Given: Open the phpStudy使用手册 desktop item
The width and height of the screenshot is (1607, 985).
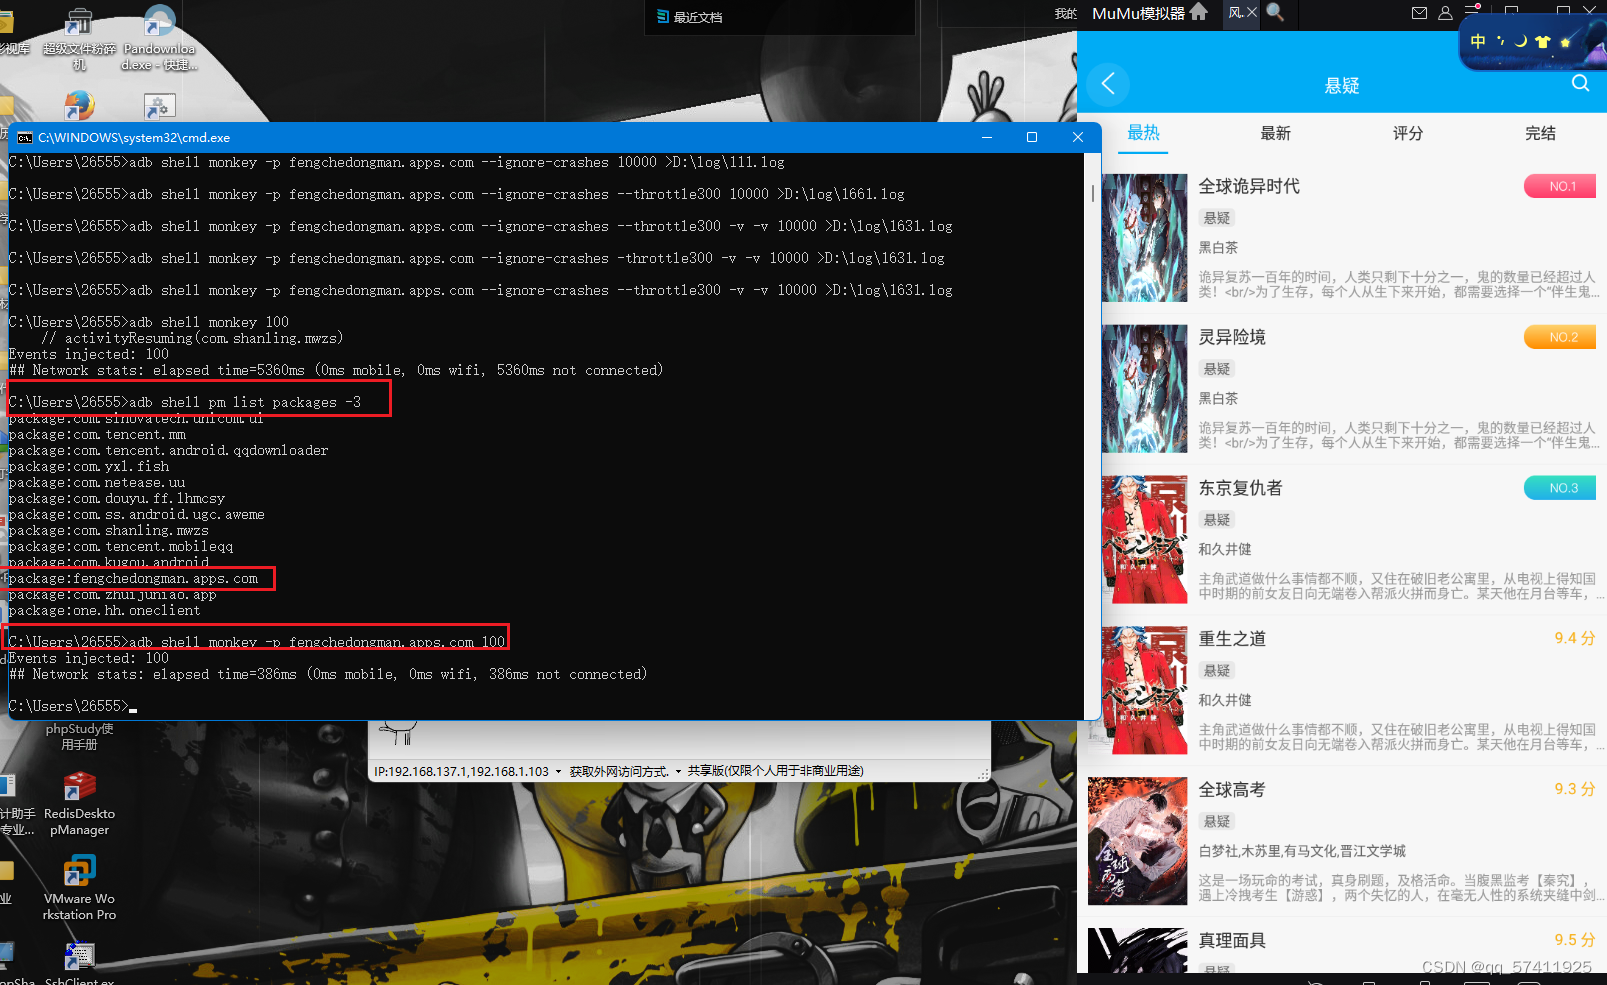Looking at the screenshot, I should [80, 736].
